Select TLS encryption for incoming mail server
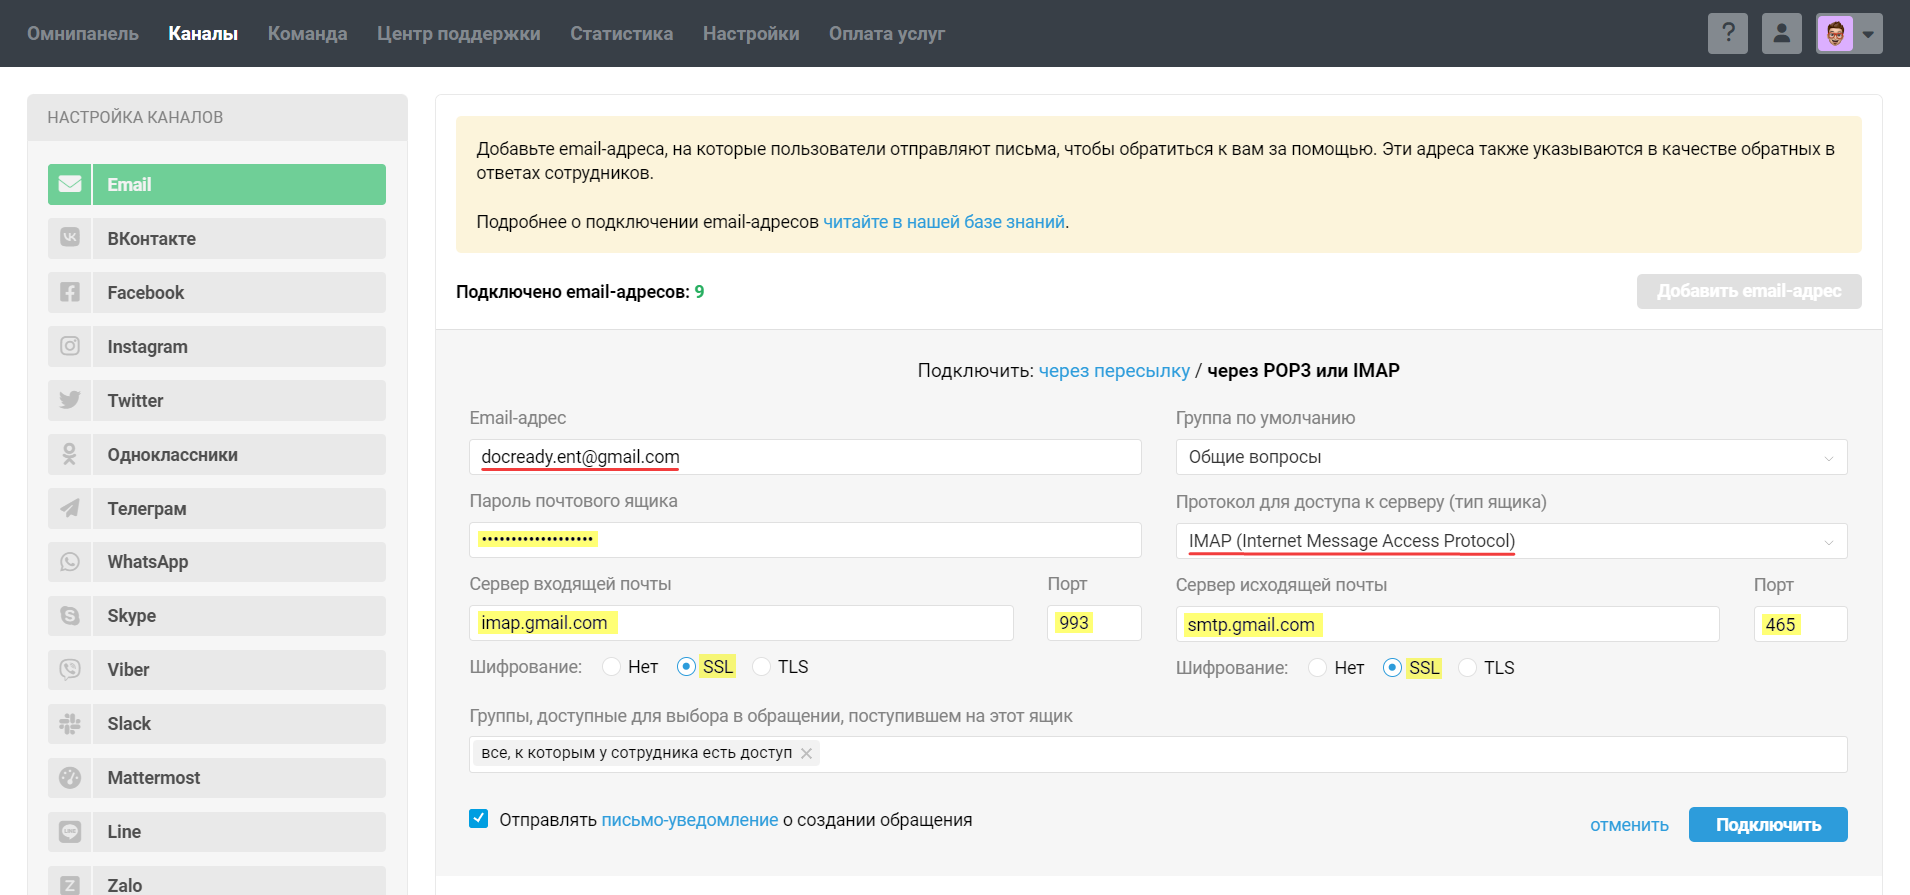Screen dimensions: 1910x895 pyautogui.click(x=762, y=667)
